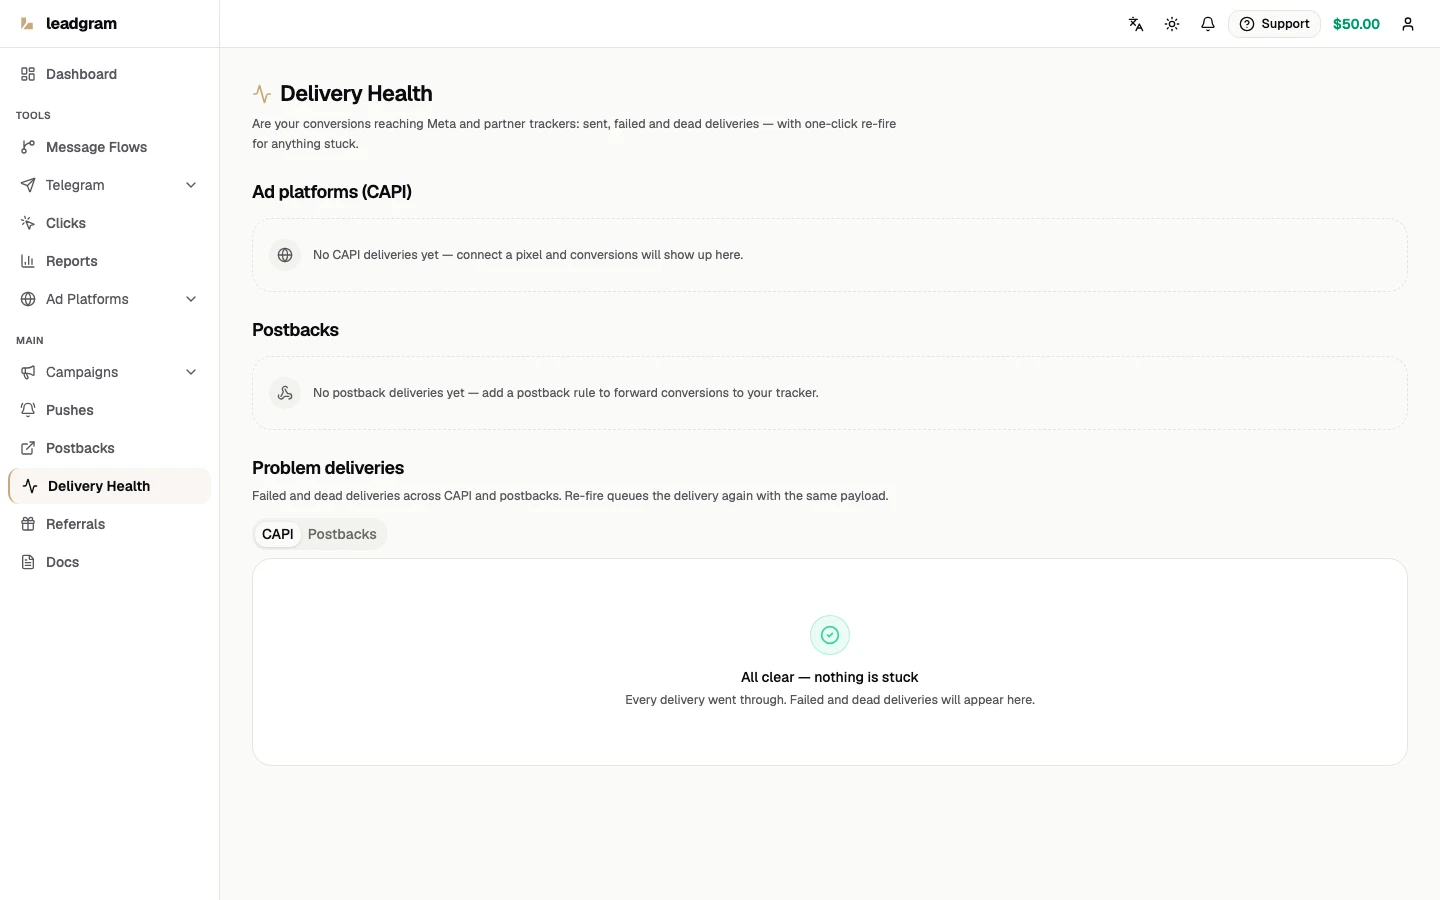Click the Referrals gift icon
Image resolution: width=1440 pixels, height=900 pixels.
pos(28,524)
